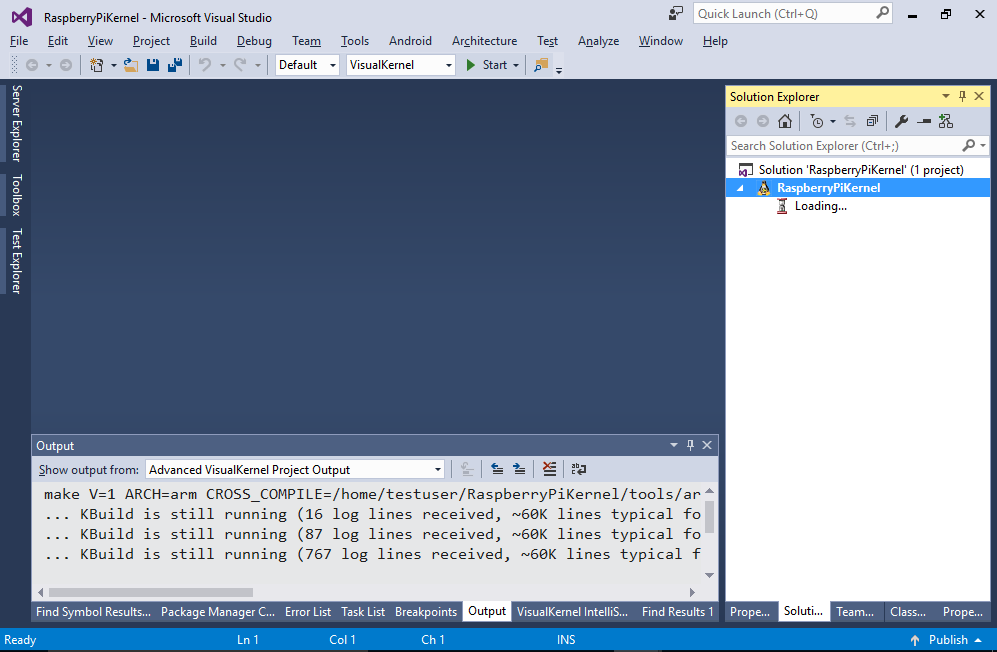
Task: Click the Open File folder icon
Action: (131, 65)
